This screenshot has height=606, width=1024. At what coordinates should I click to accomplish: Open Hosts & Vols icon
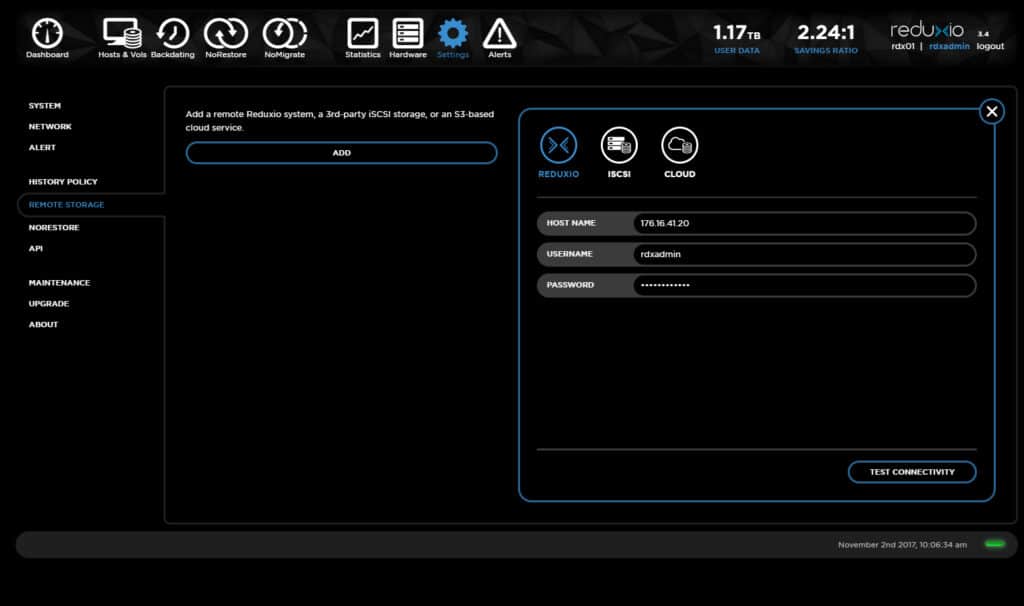[122, 33]
